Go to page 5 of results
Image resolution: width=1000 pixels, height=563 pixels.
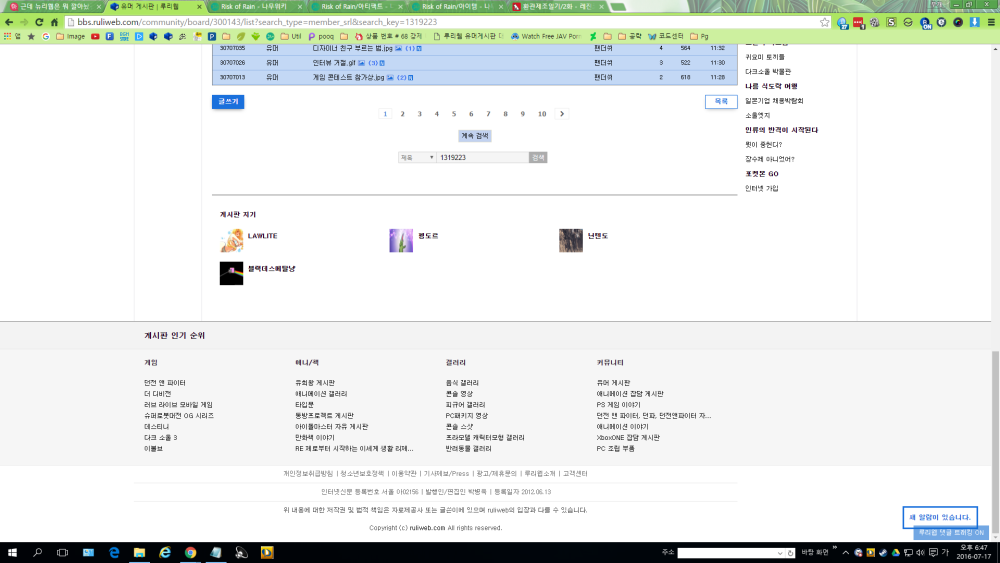[454, 114]
